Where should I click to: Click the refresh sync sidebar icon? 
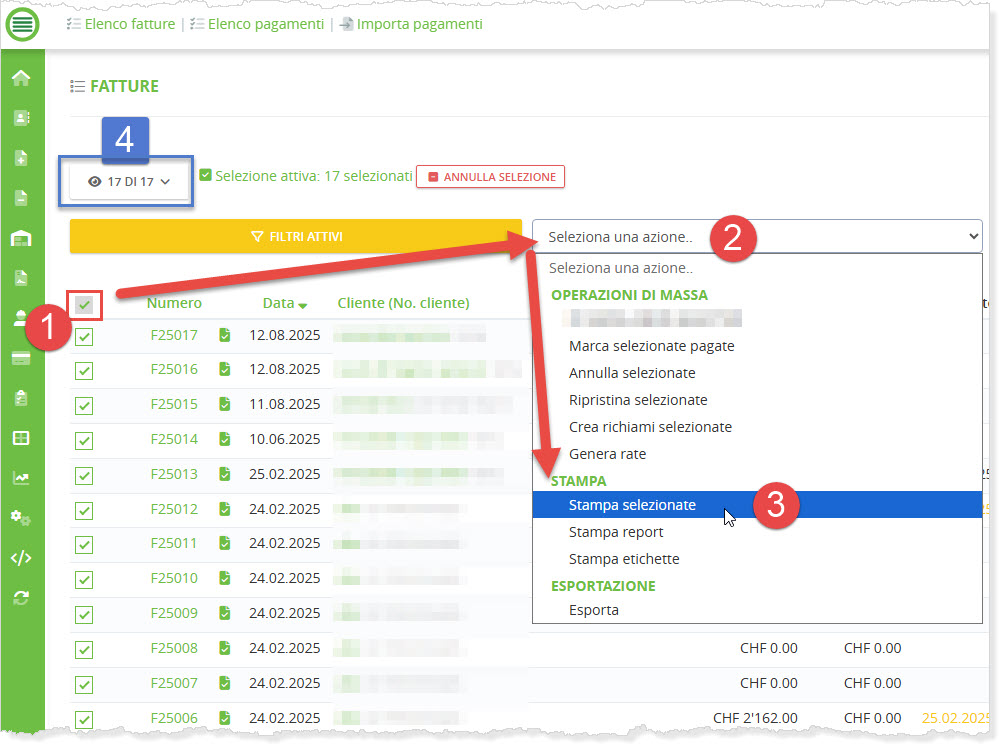pos(21,598)
